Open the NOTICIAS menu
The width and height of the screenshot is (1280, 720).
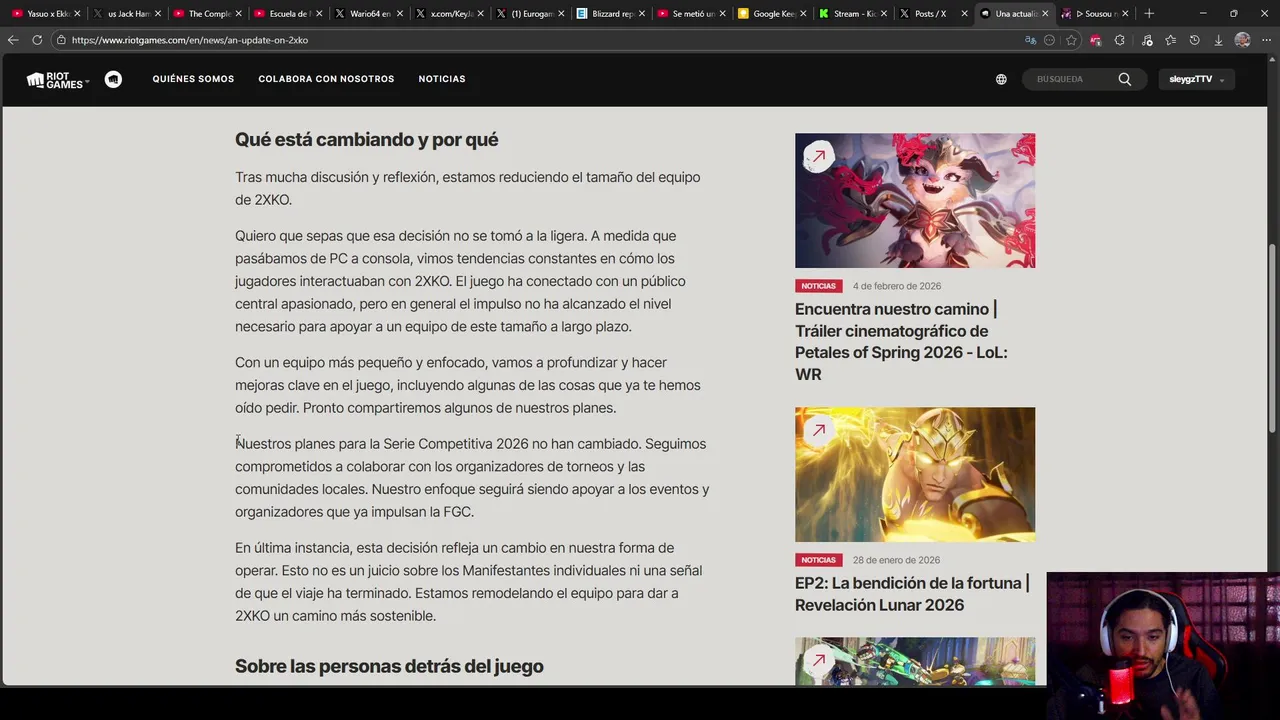pyautogui.click(x=442, y=79)
